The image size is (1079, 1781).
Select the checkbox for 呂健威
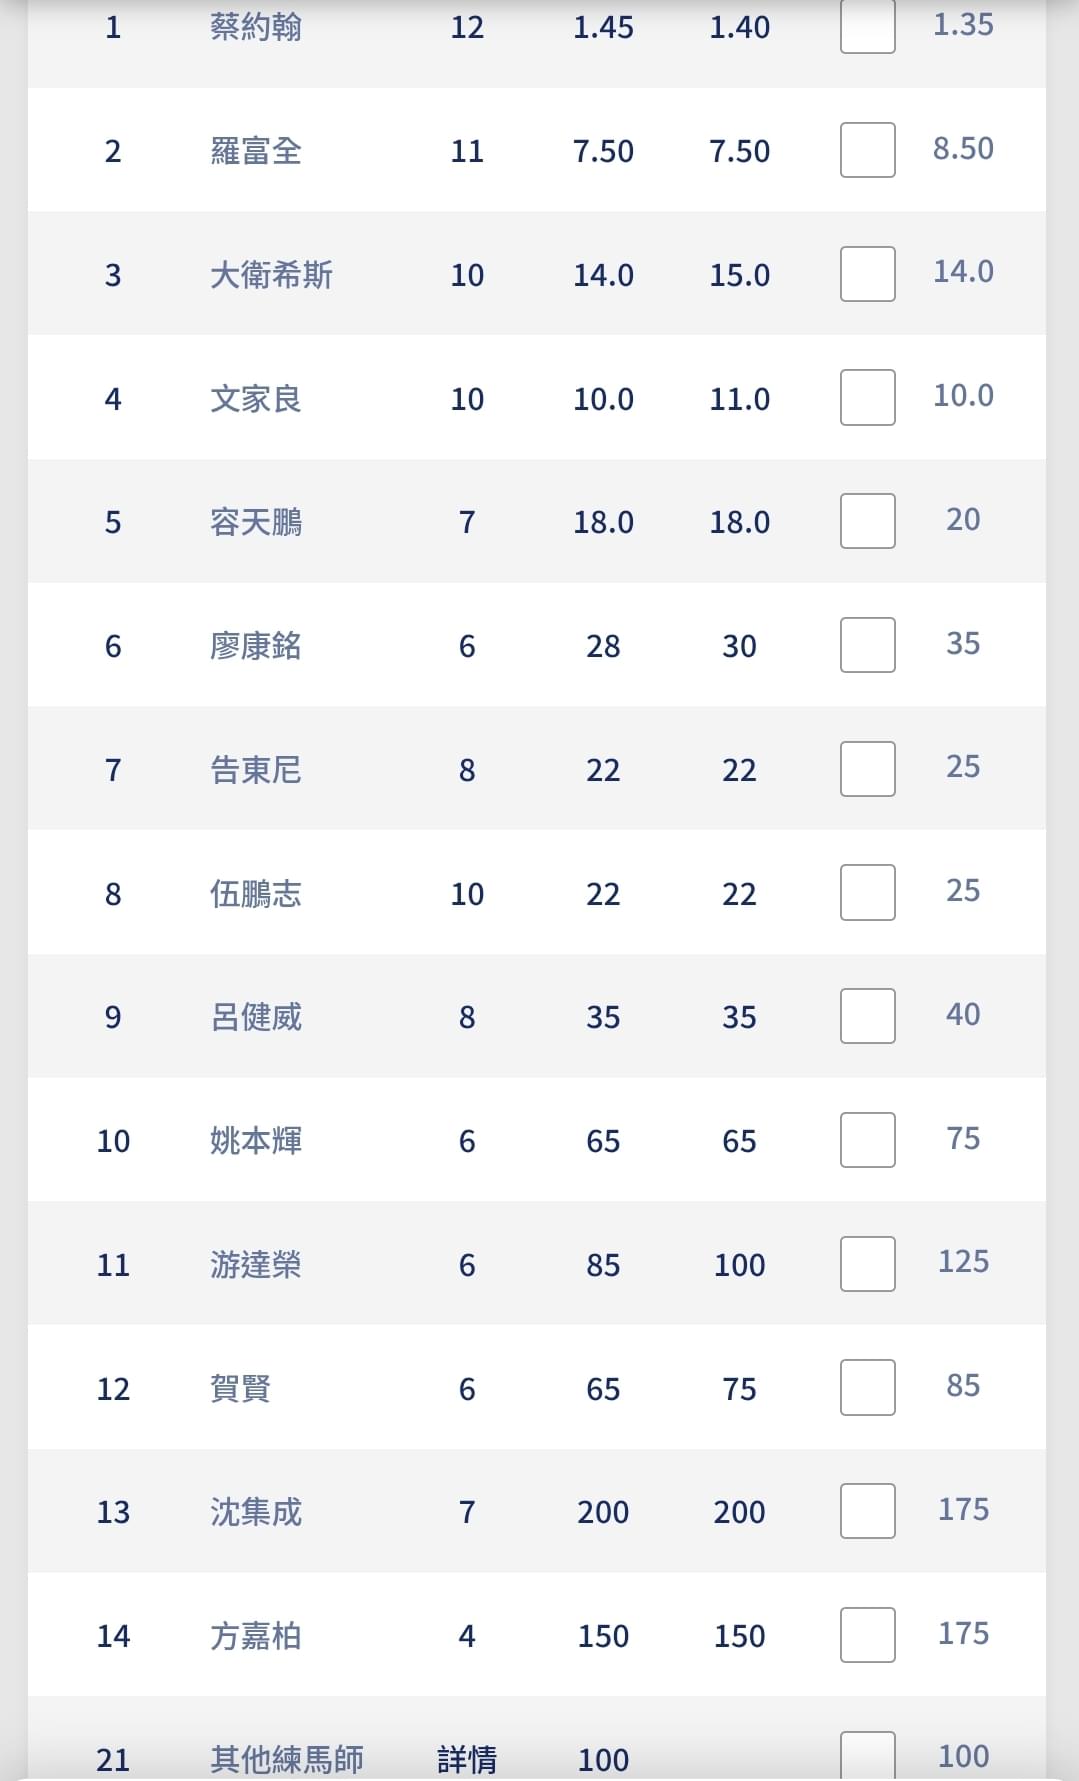867,1016
